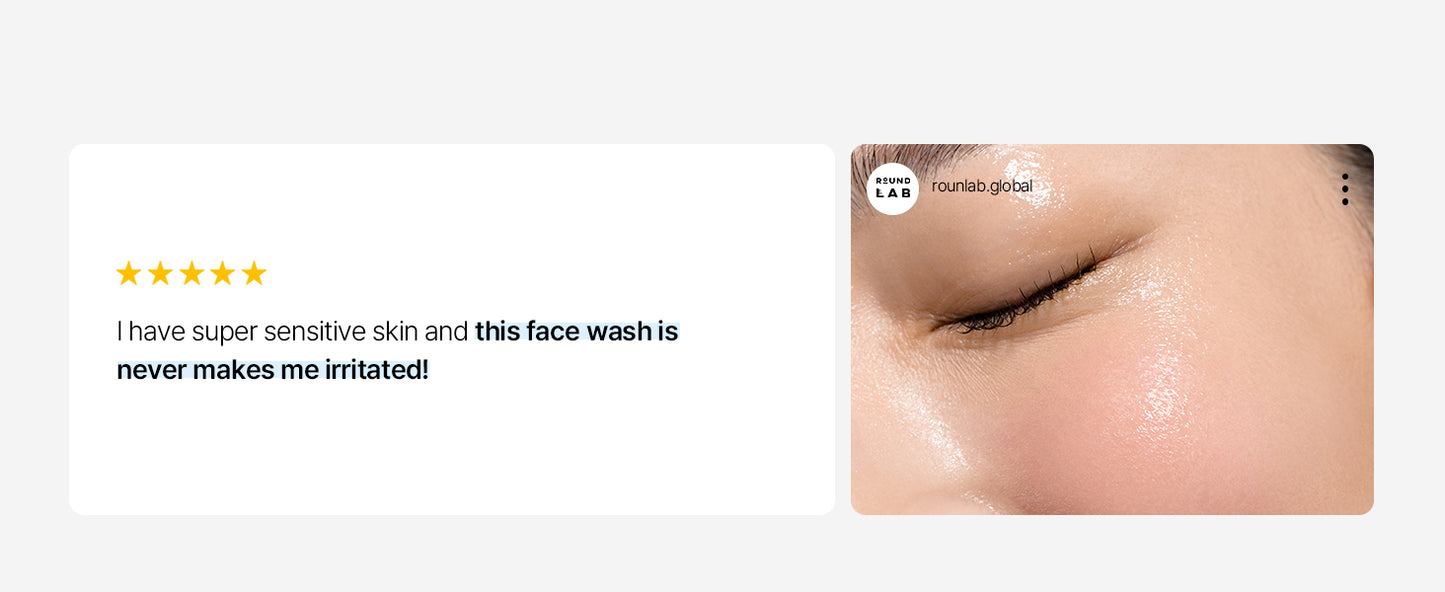
Task: Click the word "irritated!" in the review
Action: tap(376, 370)
